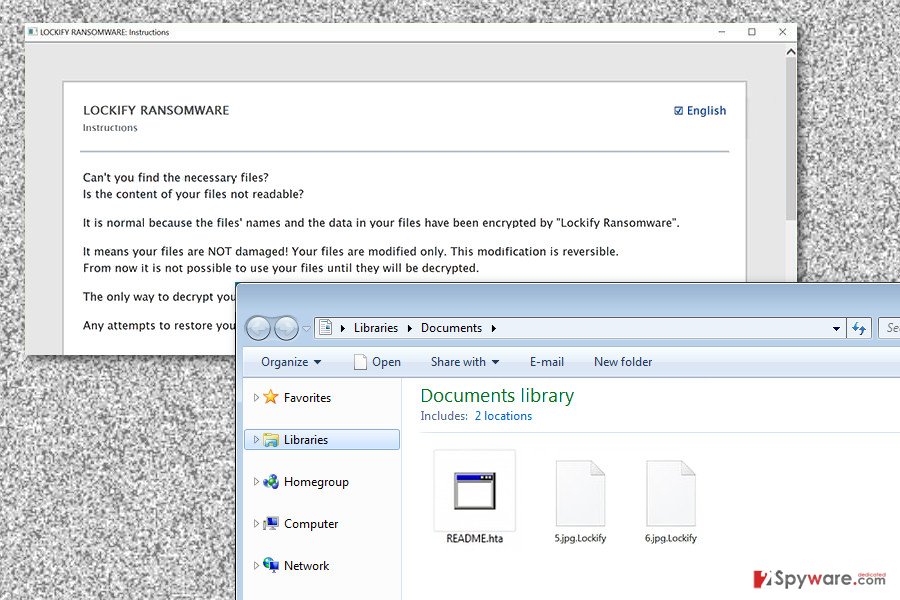Click the library icon in the address bar
This screenshot has height=600, width=900.
(x=325, y=328)
